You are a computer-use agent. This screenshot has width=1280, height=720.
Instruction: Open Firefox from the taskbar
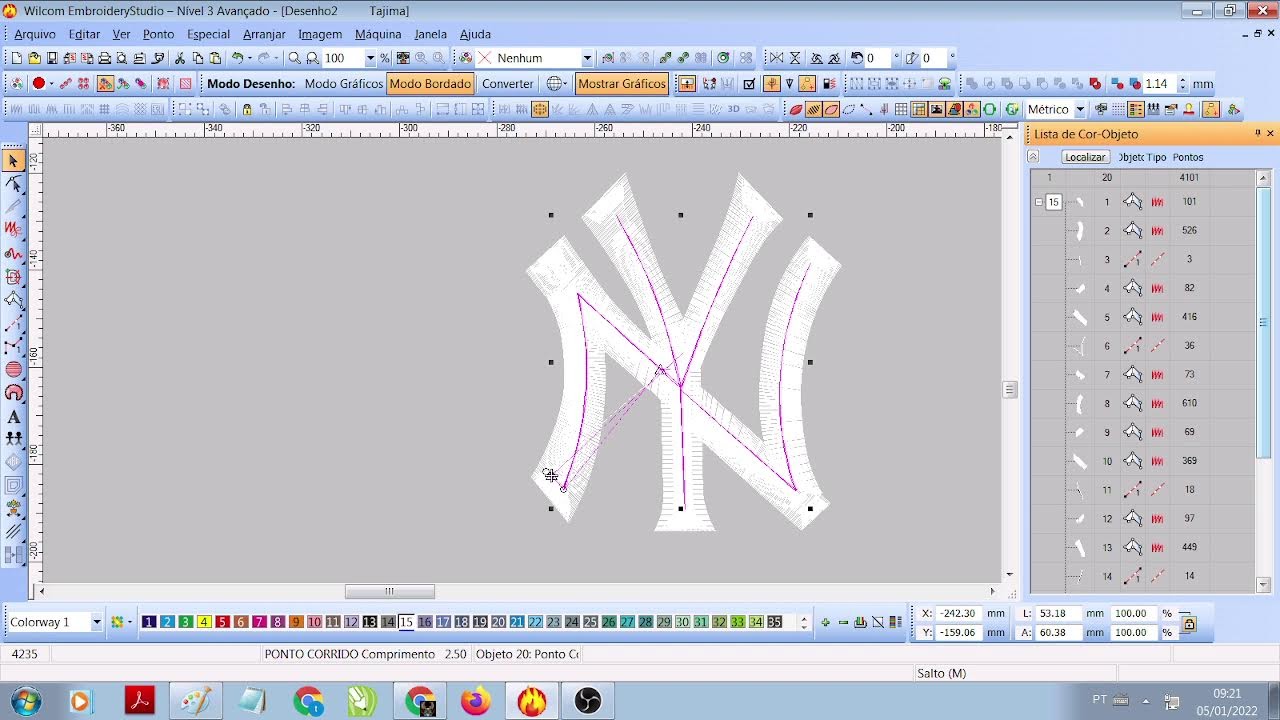[x=476, y=701]
